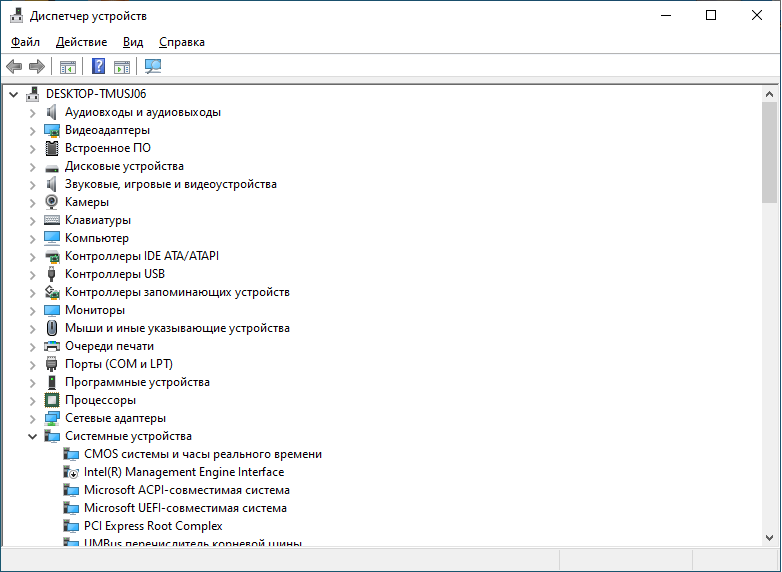Viewport: 782px width, 572px height.
Task: Select Звуковые, игровые и видеоустройства row
Action: point(171,184)
